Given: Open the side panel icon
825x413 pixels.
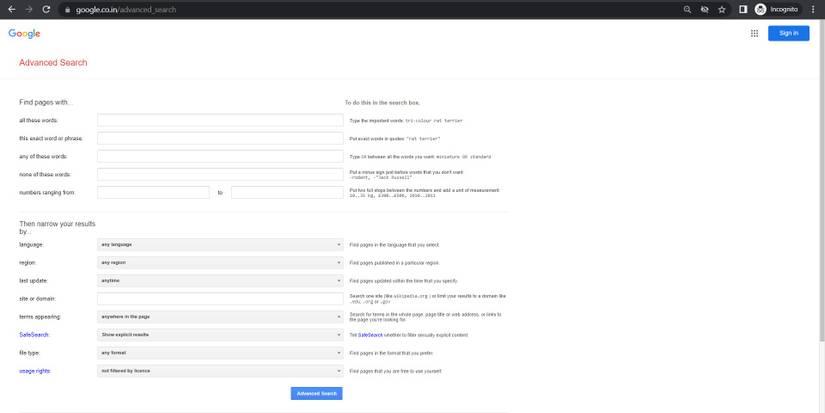Looking at the screenshot, I should pyautogui.click(x=743, y=9).
